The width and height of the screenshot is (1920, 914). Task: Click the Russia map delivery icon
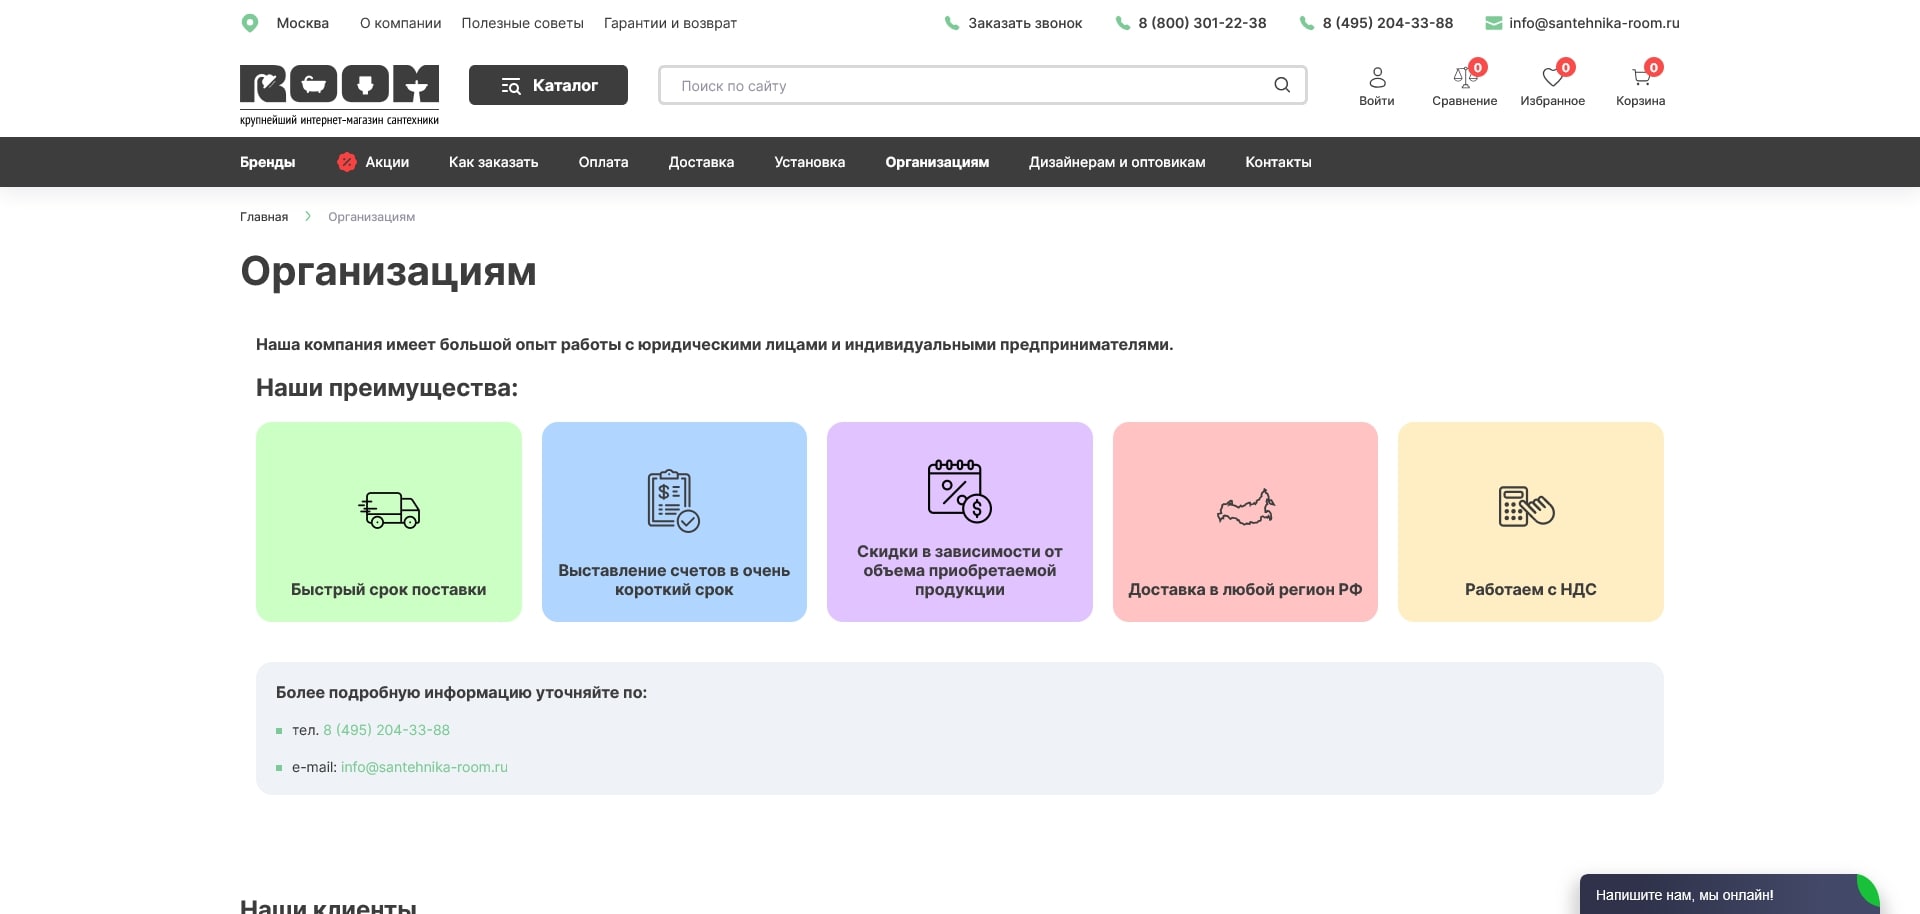pos(1245,508)
